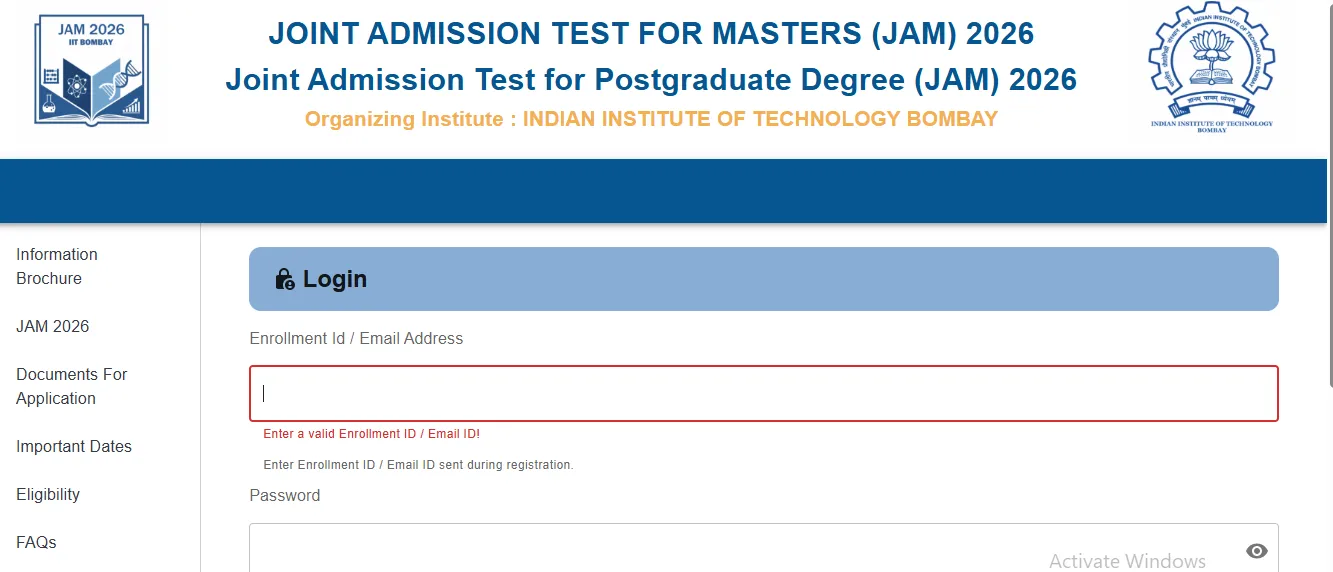
Task: Click the 'Joint Admission Test for Masters' heading
Action: tap(650, 34)
